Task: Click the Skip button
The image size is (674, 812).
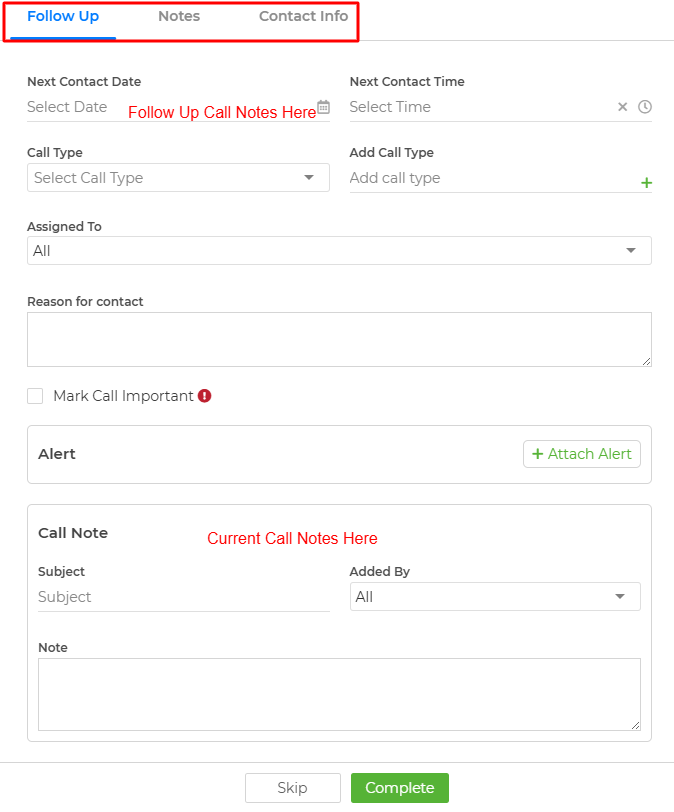Action: (x=292, y=788)
